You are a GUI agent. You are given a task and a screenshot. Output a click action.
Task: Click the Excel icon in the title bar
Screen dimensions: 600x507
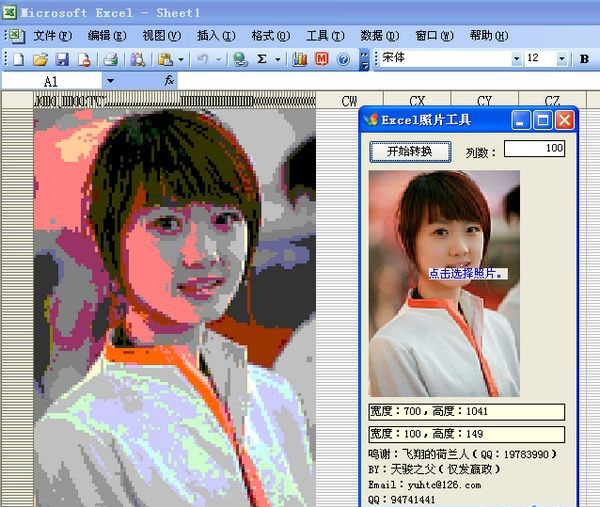point(9,12)
